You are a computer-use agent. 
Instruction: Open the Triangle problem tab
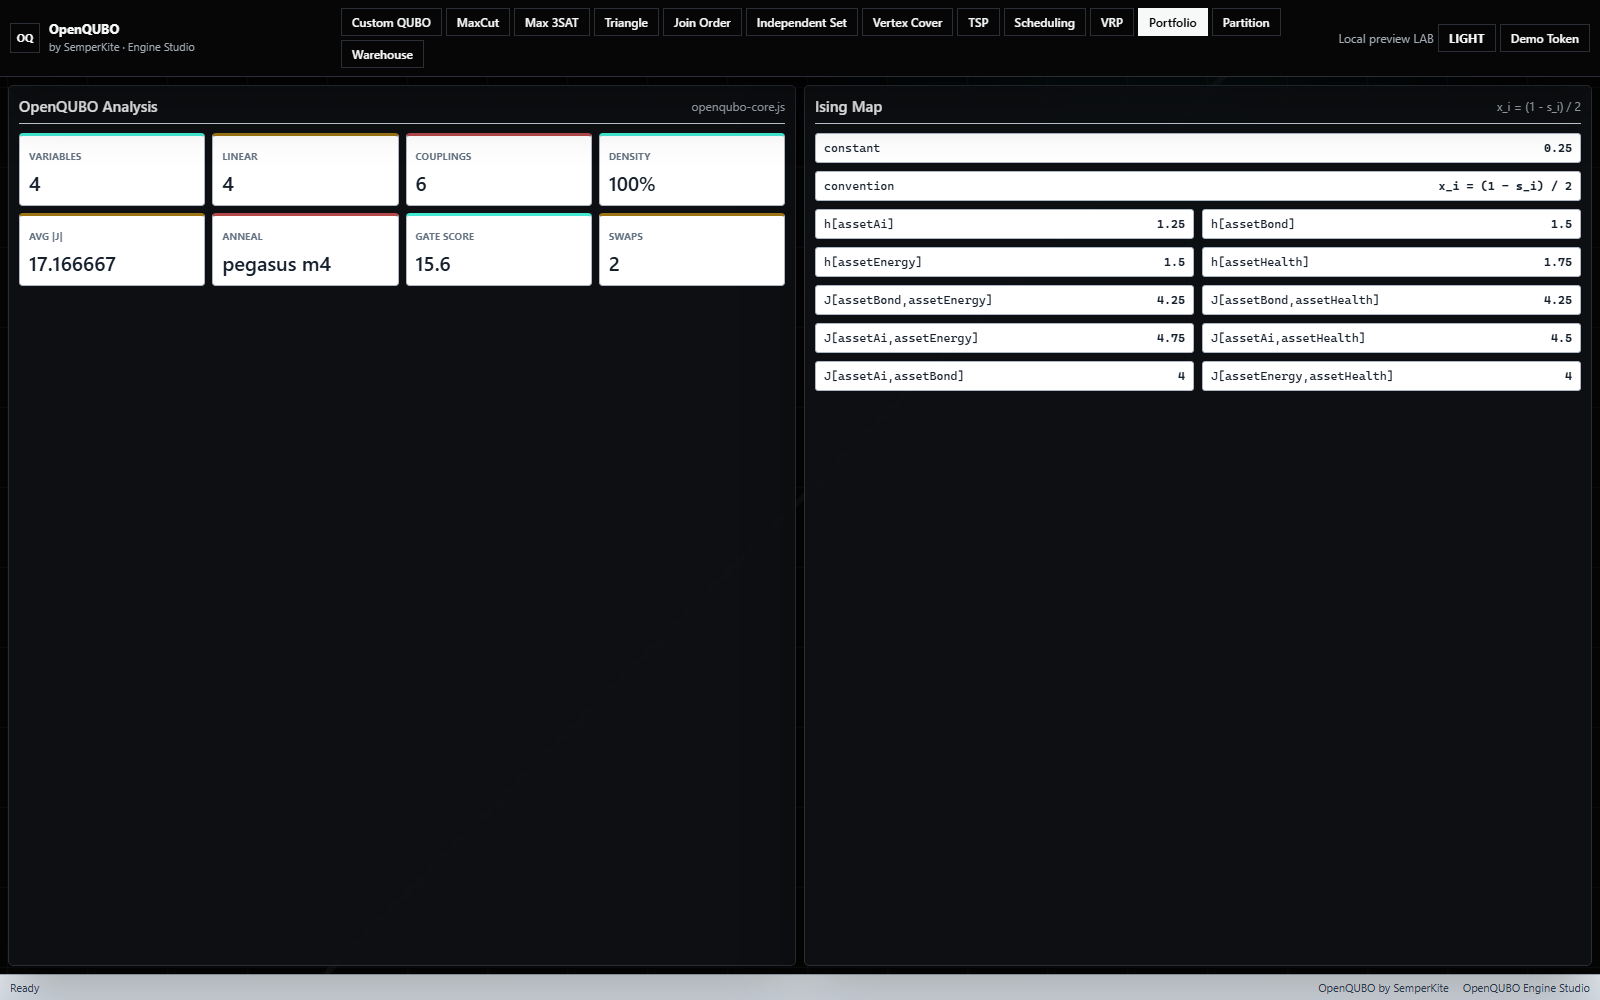(626, 22)
